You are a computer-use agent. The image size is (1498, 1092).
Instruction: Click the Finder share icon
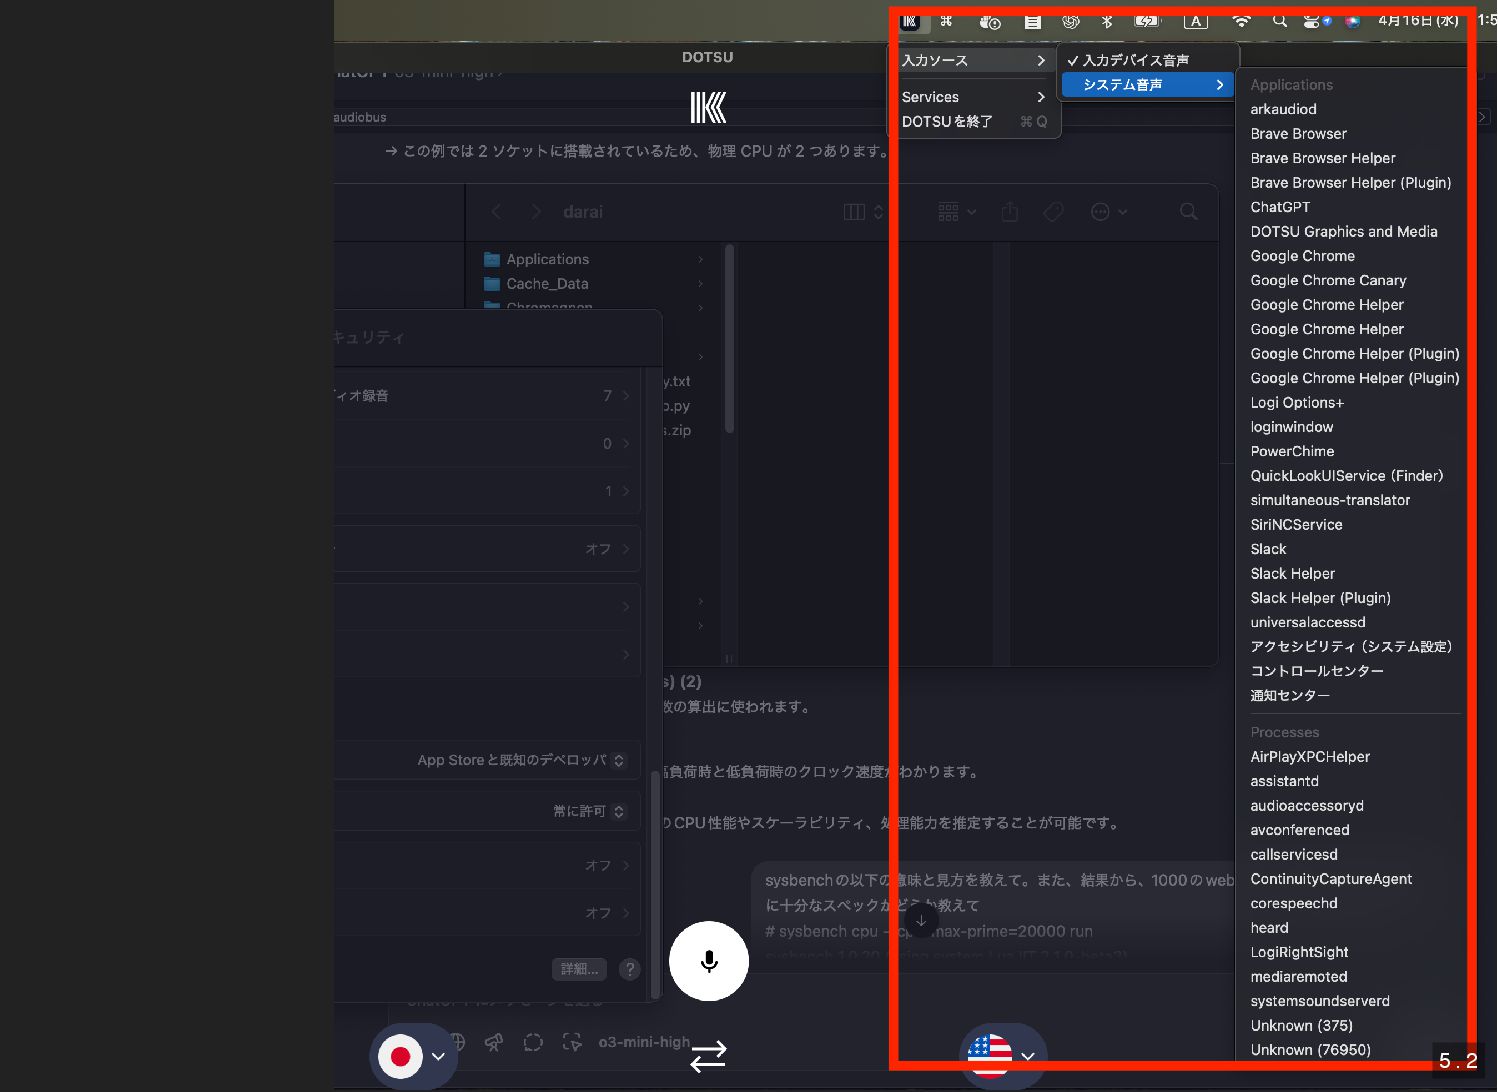pyautogui.click(x=1010, y=212)
